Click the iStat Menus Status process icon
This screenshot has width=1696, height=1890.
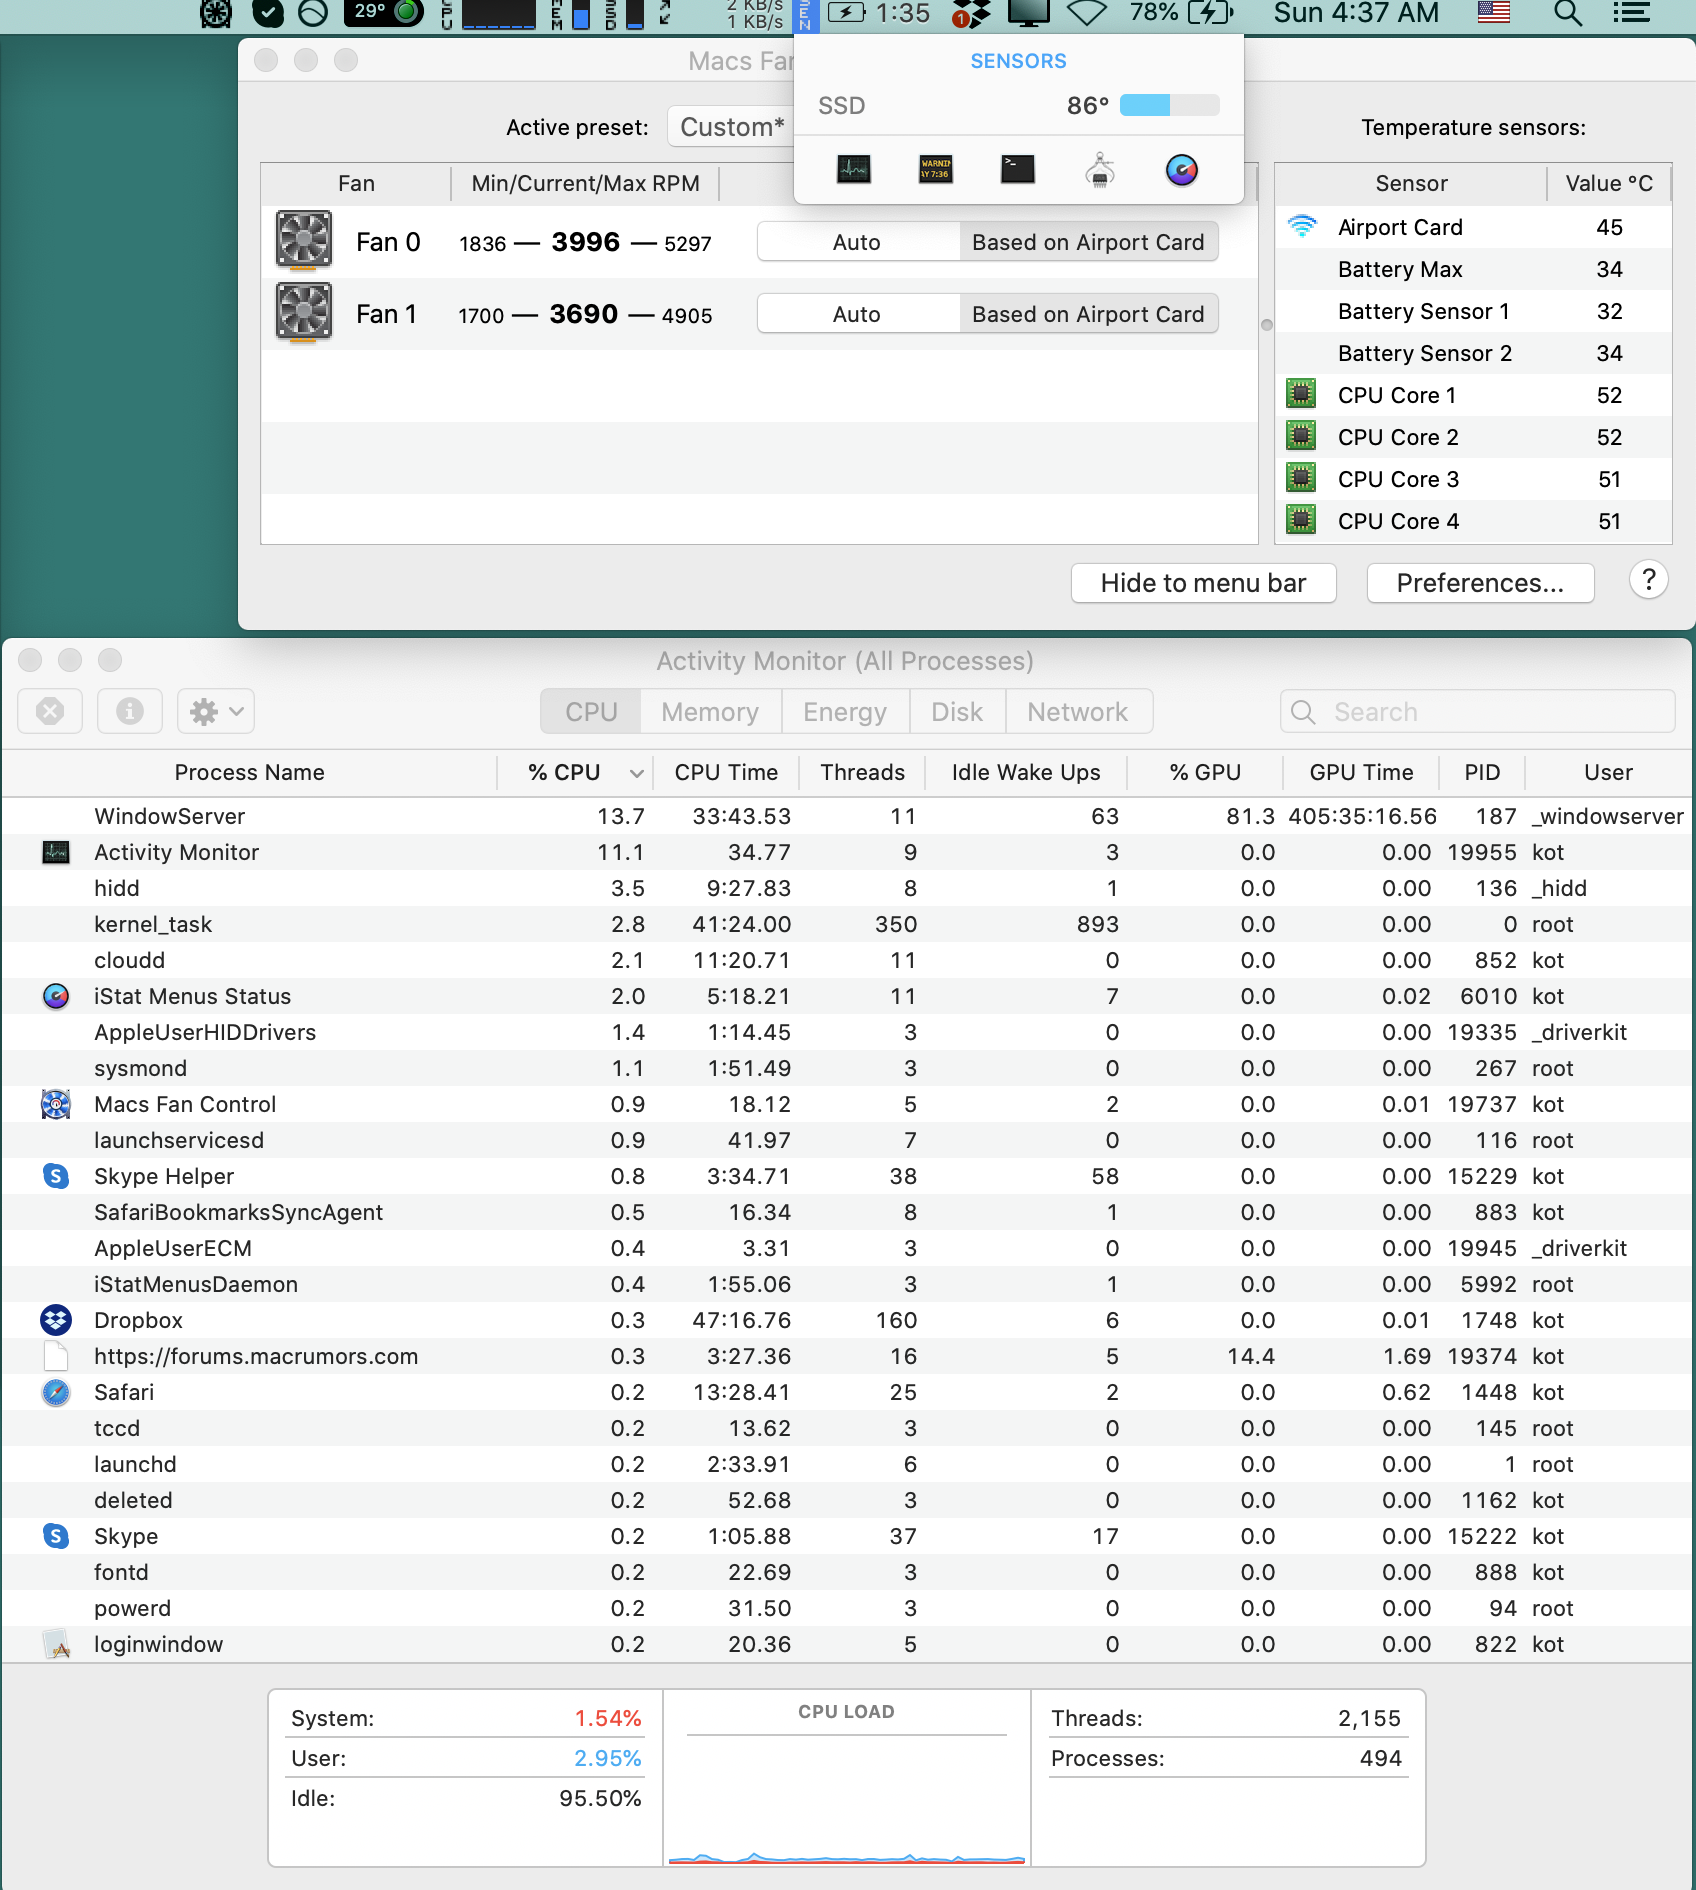click(x=56, y=996)
